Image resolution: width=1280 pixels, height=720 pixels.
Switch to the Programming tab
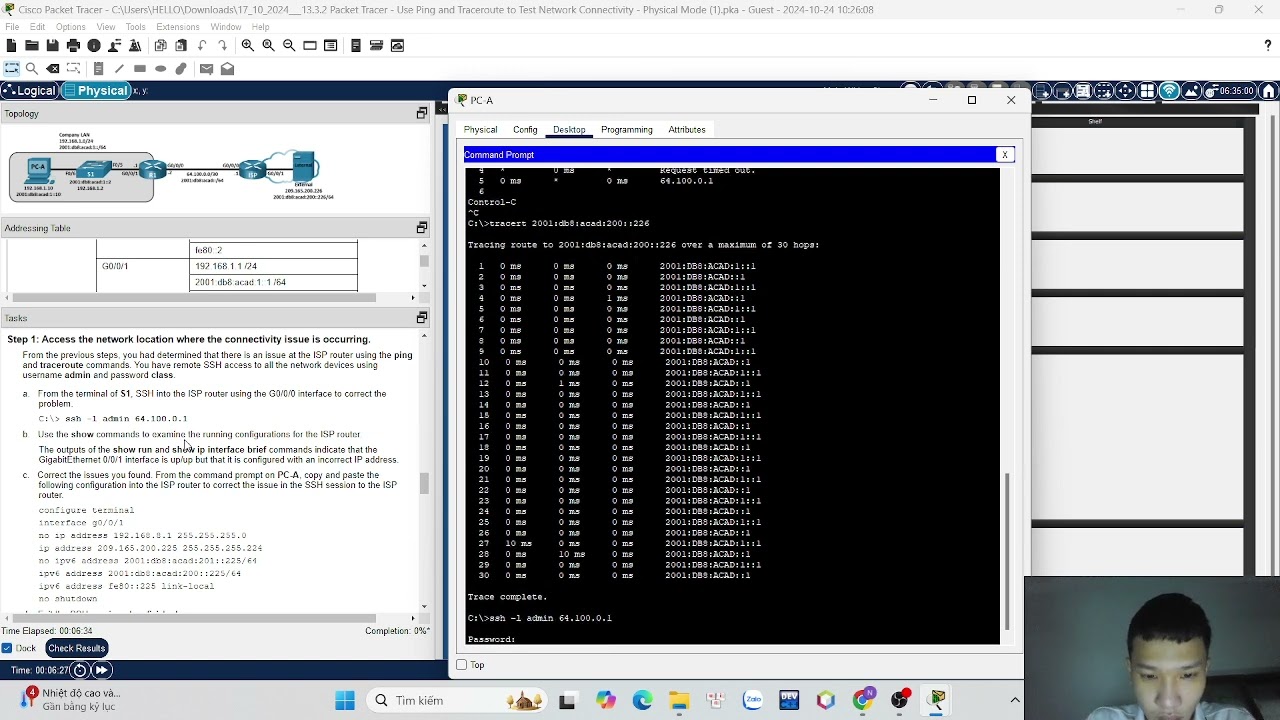tap(627, 130)
